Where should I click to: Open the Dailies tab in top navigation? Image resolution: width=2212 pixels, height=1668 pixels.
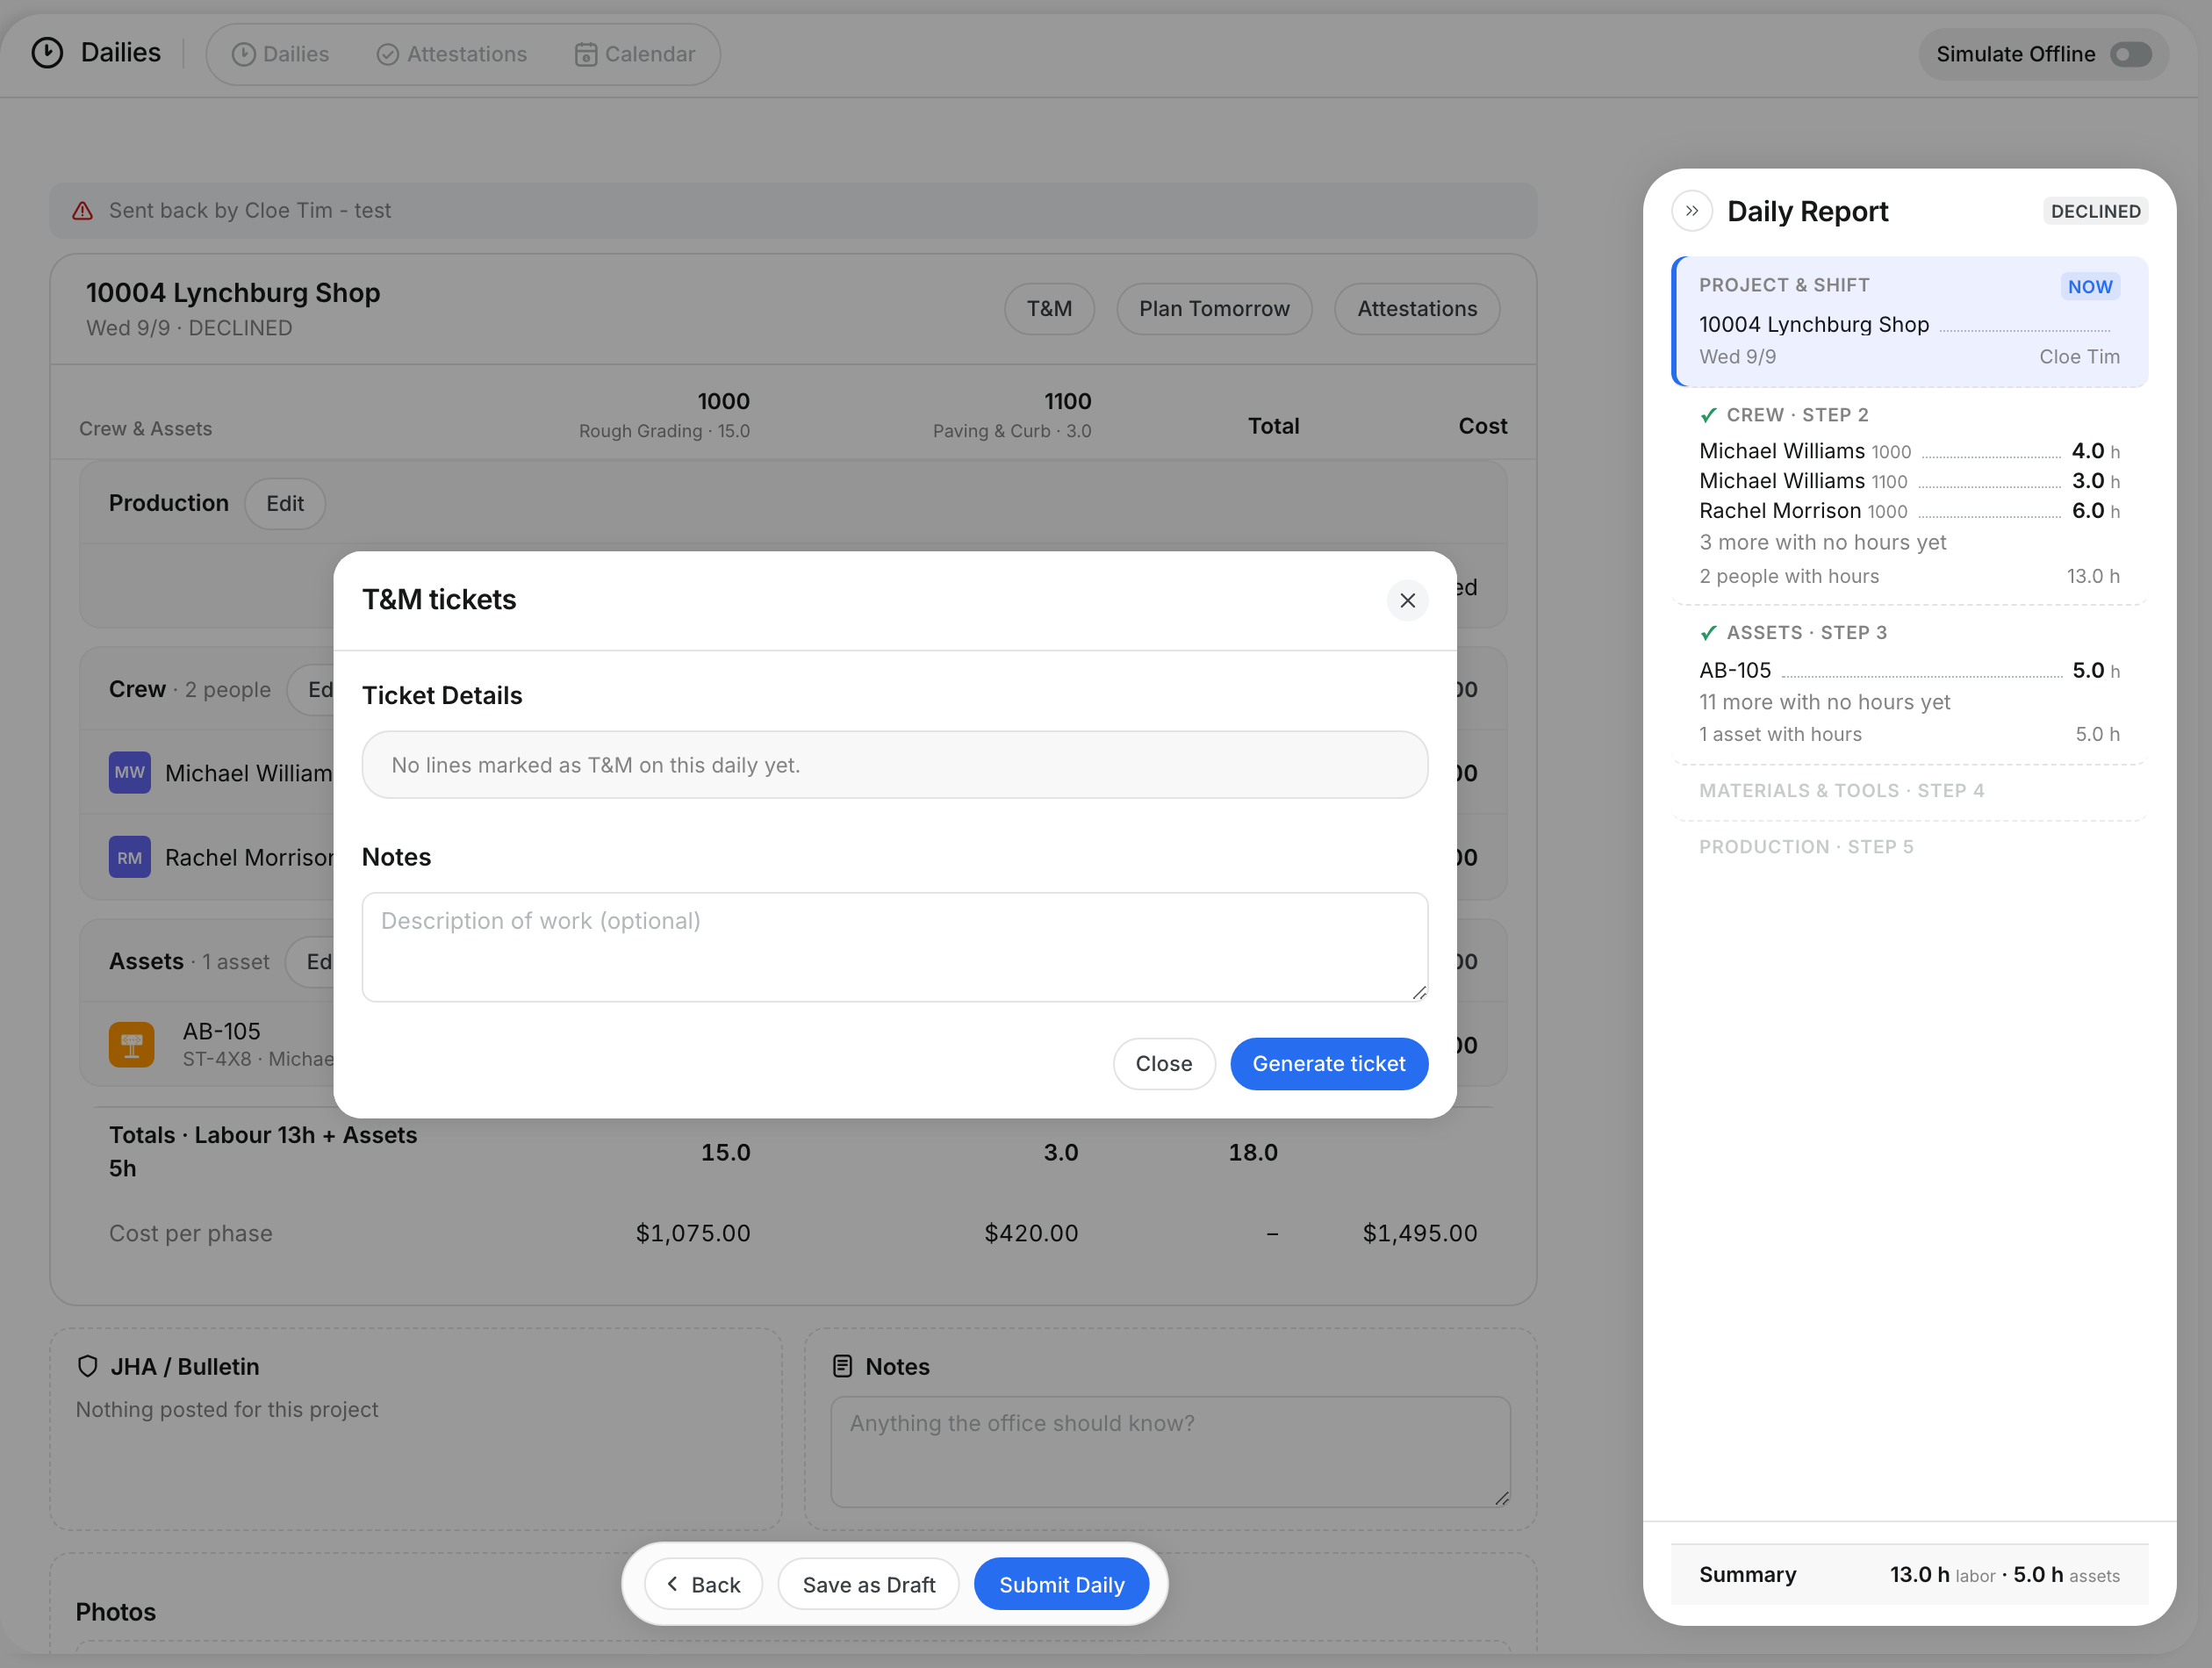point(280,54)
